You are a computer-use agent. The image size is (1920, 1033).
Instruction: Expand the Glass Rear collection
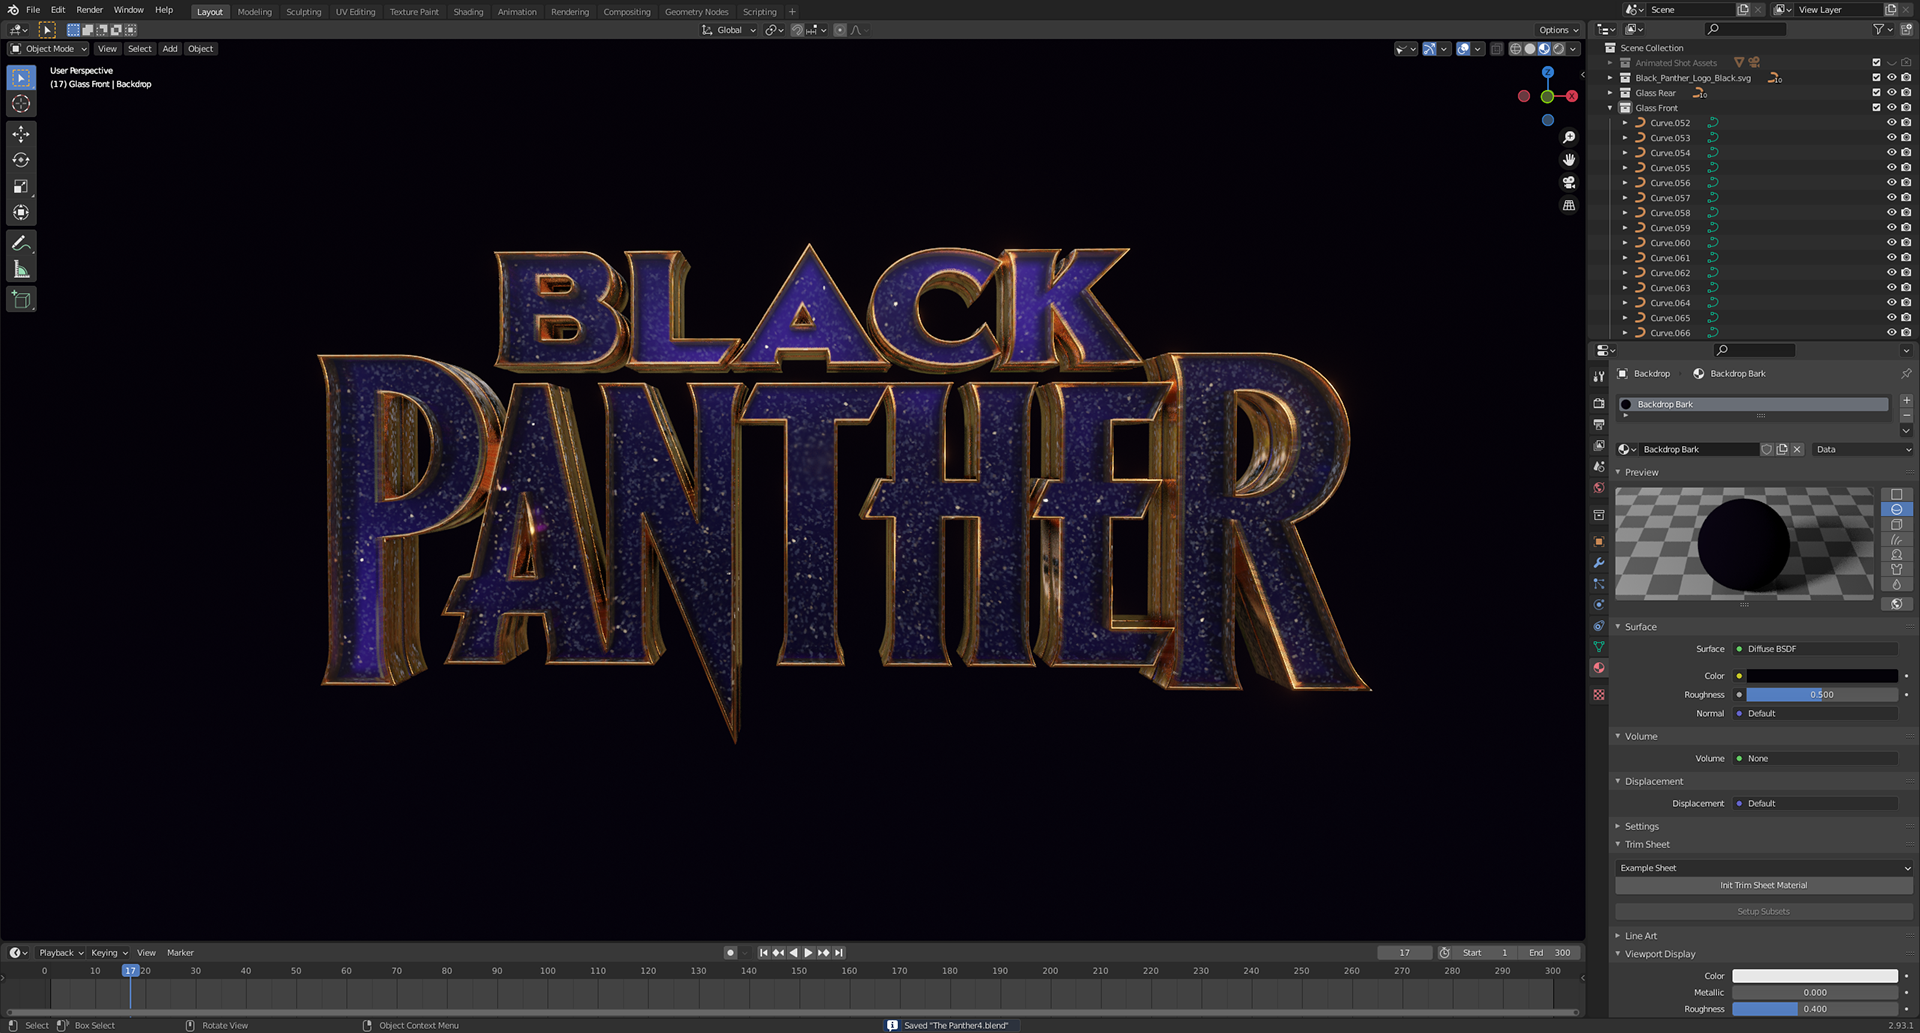[1610, 93]
